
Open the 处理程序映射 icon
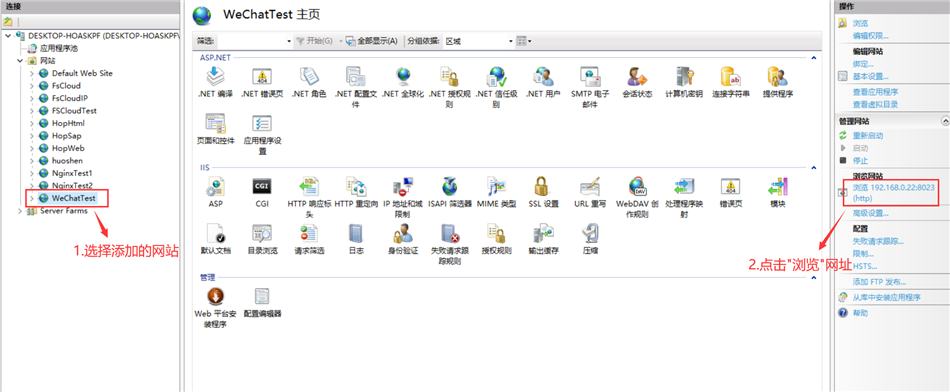point(684,186)
